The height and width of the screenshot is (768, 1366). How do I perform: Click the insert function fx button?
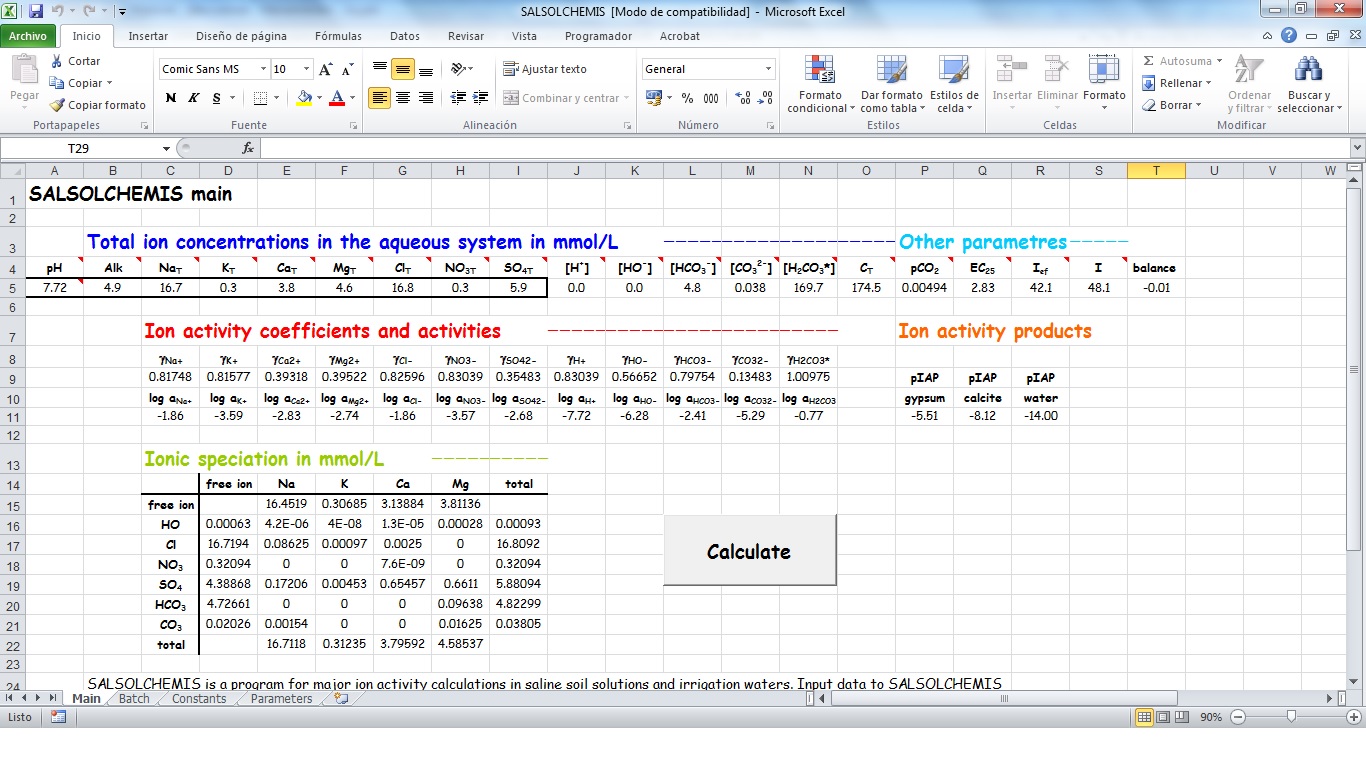click(248, 148)
